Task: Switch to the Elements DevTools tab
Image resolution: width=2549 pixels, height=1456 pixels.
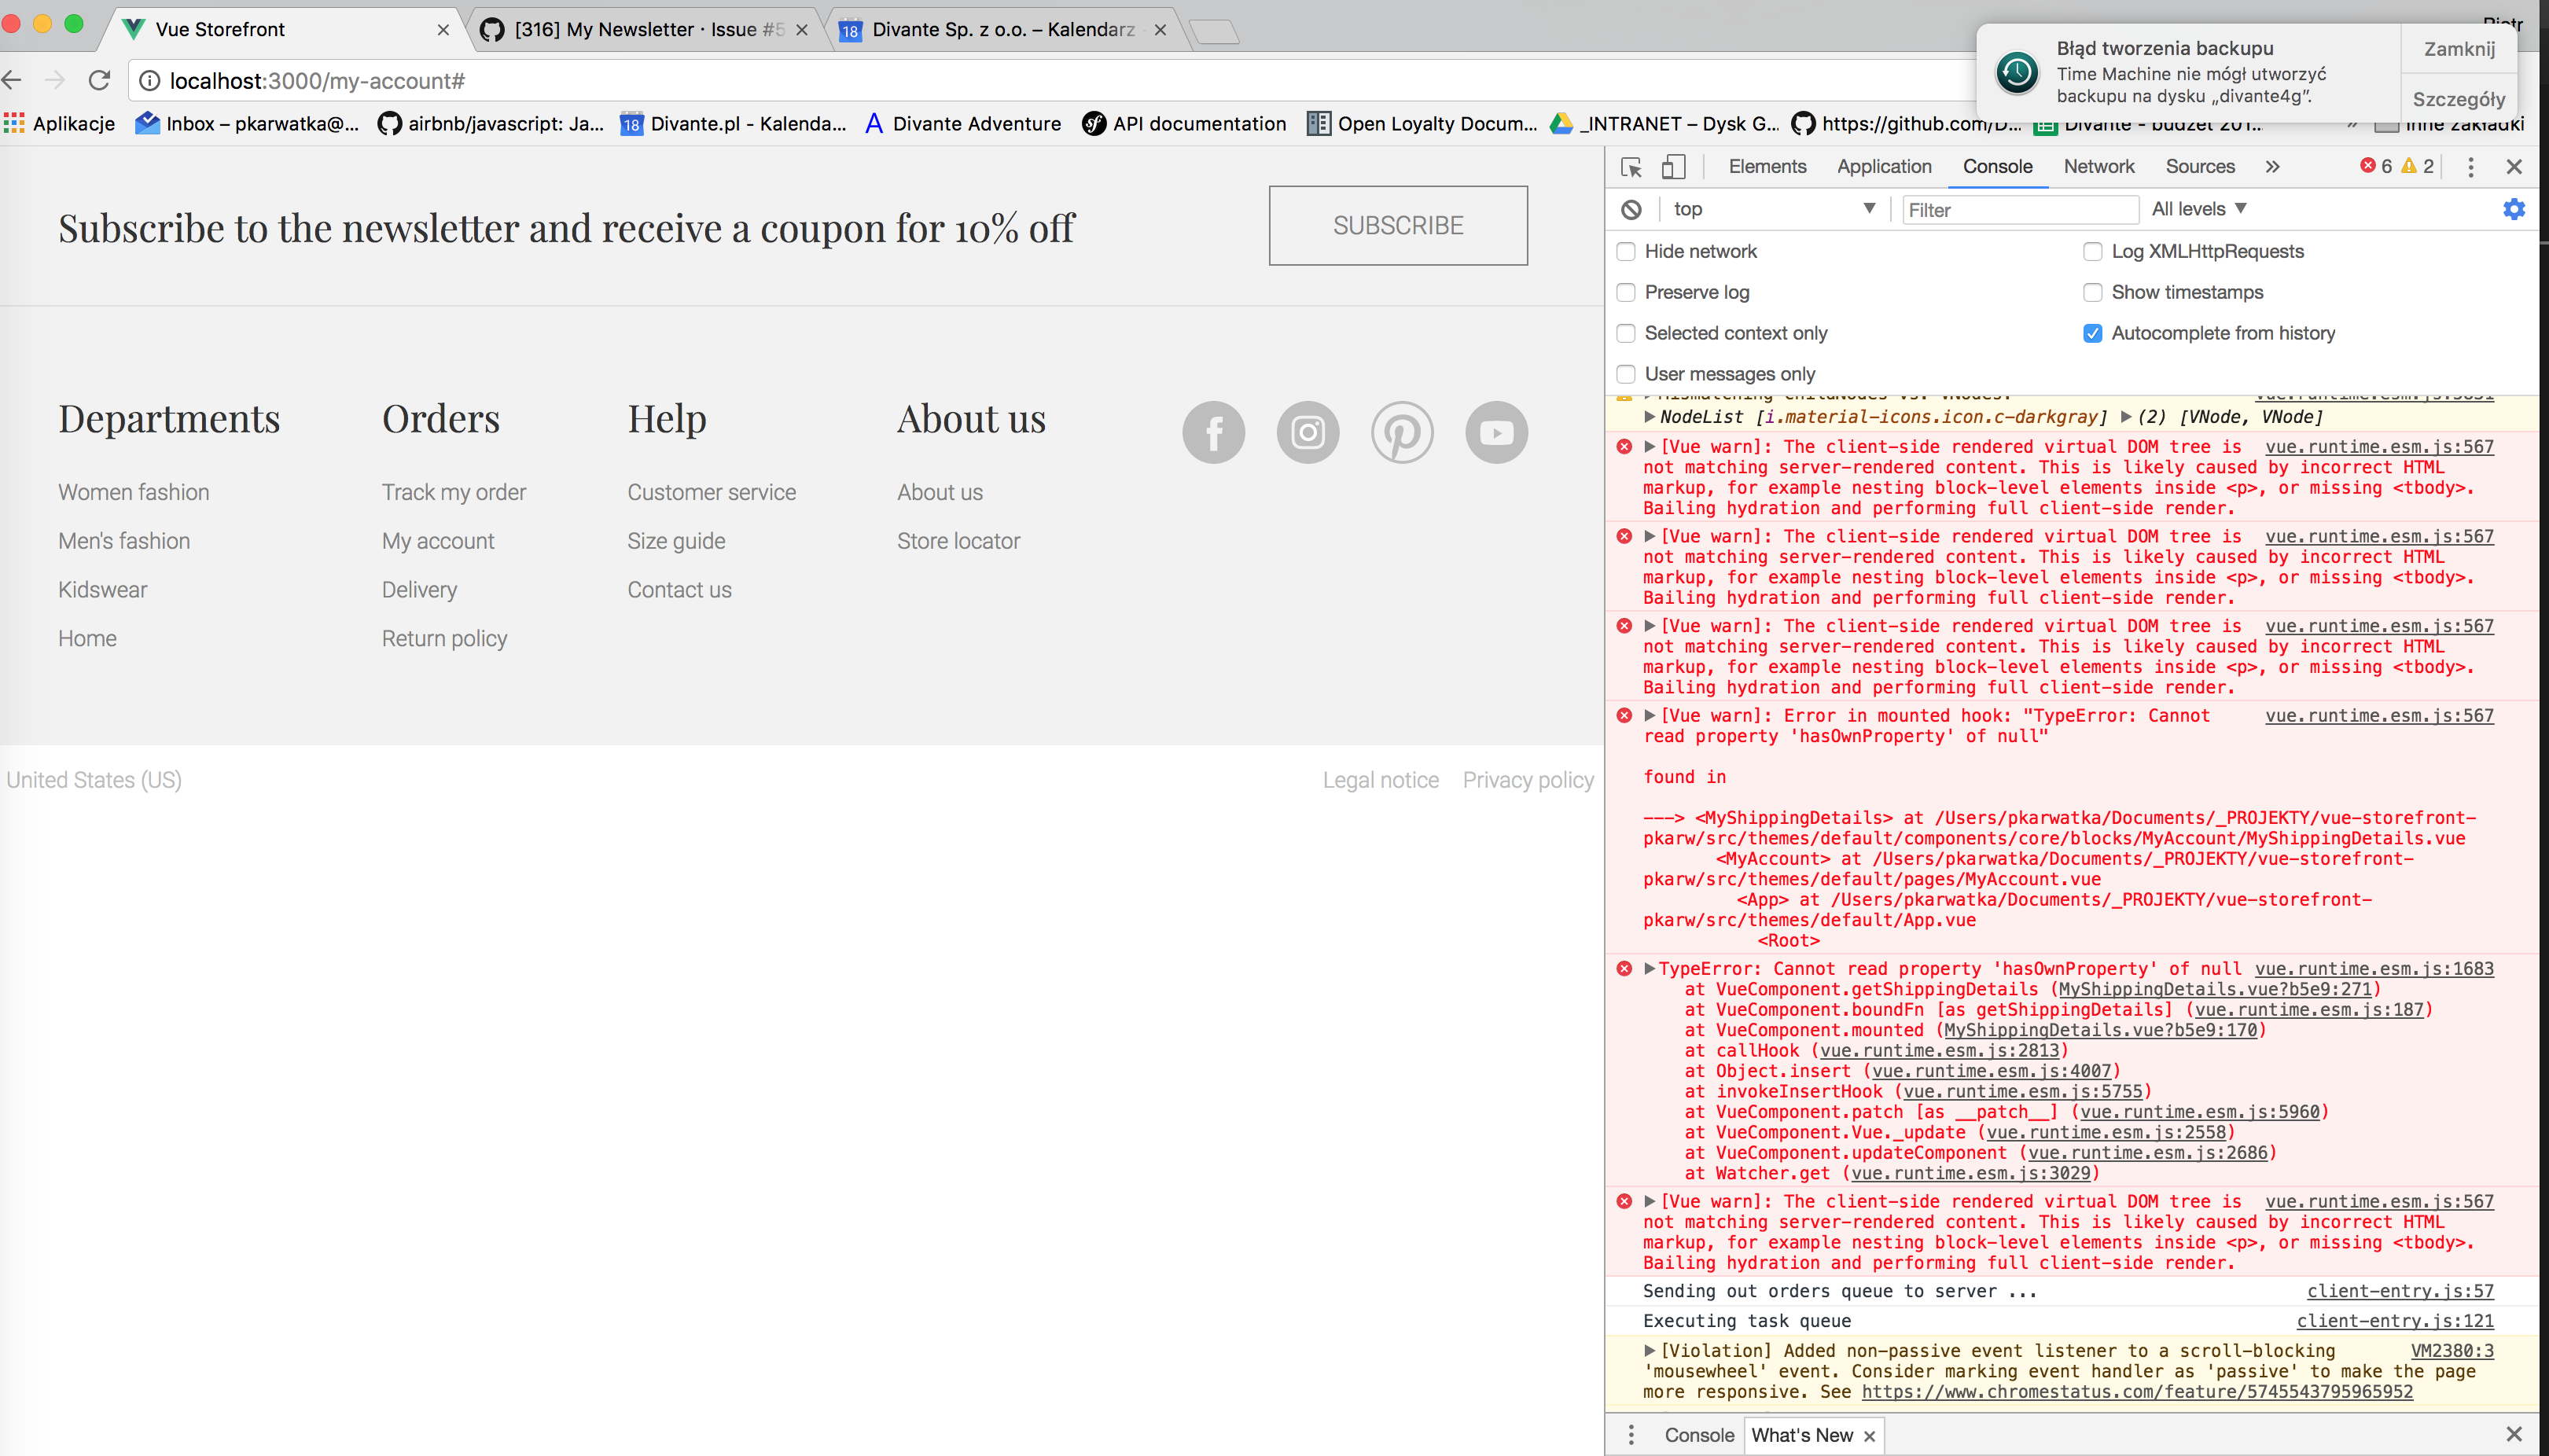Action: pyautogui.click(x=1767, y=167)
